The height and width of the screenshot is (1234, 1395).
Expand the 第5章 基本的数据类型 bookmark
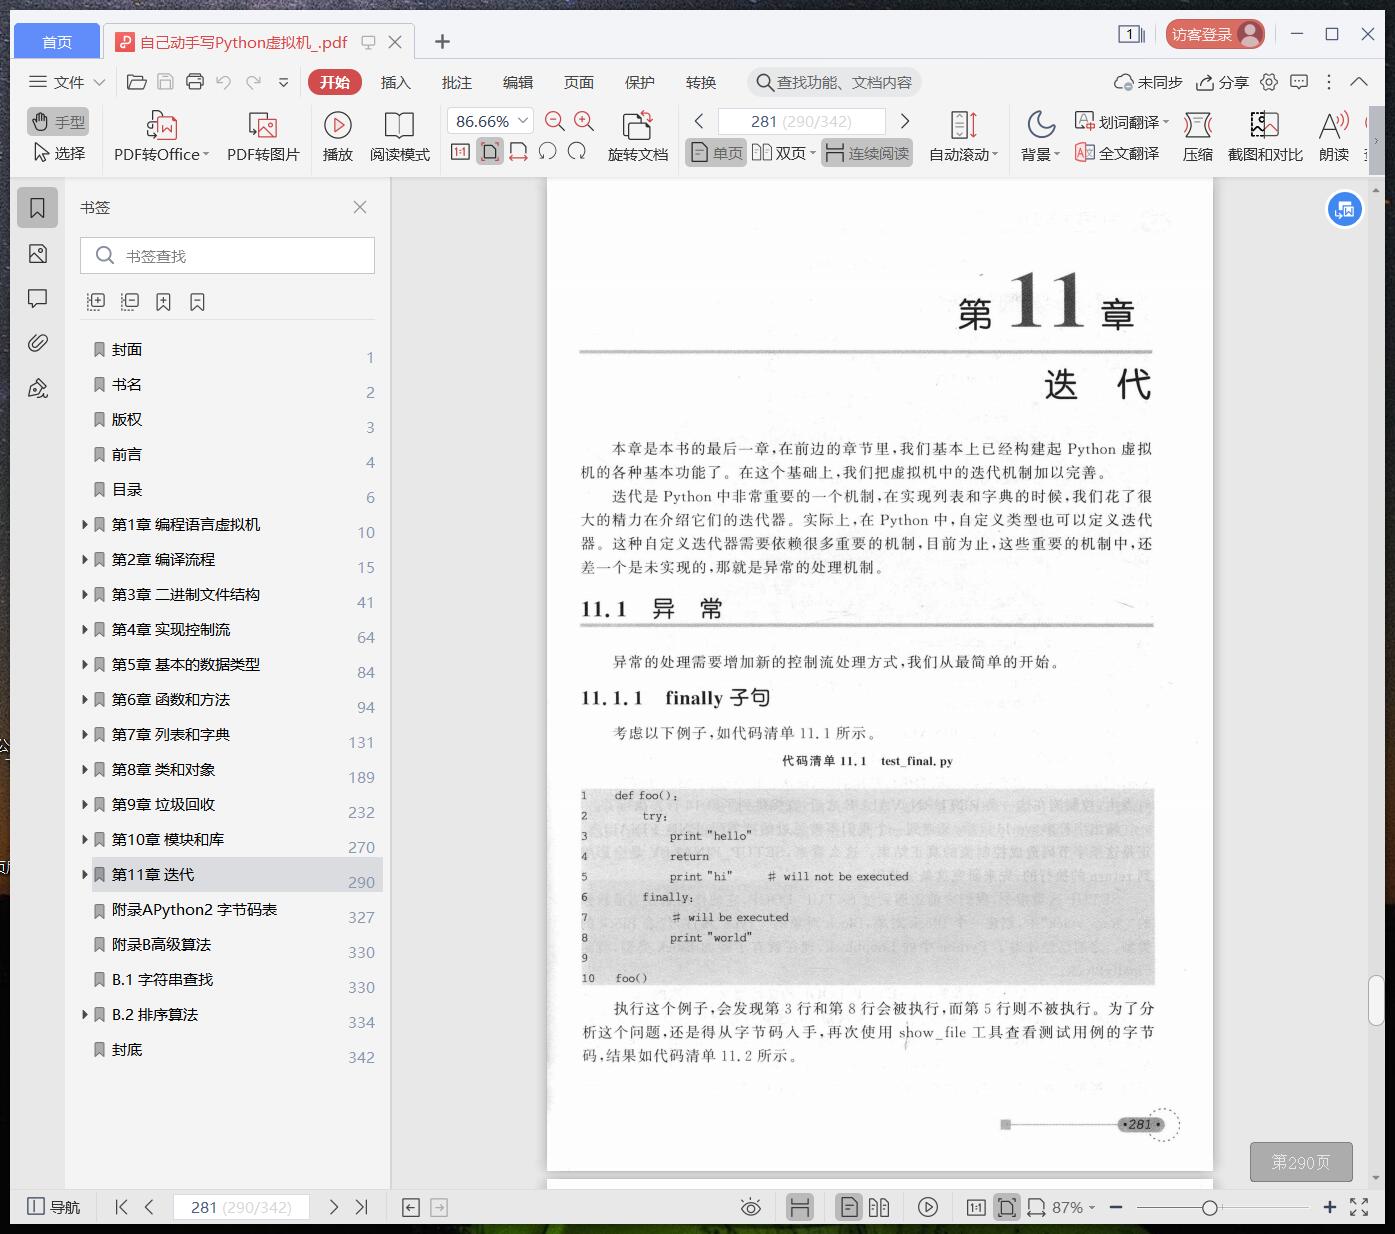85,664
